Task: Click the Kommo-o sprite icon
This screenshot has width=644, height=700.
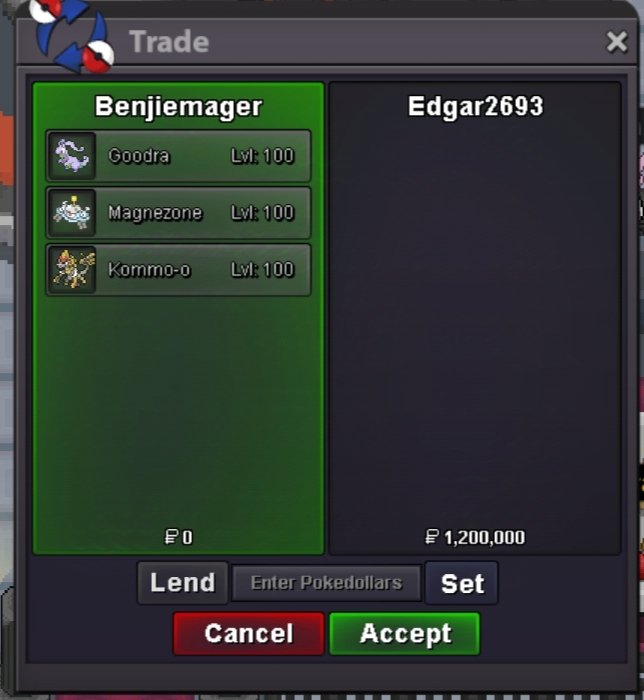Action: [x=72, y=269]
